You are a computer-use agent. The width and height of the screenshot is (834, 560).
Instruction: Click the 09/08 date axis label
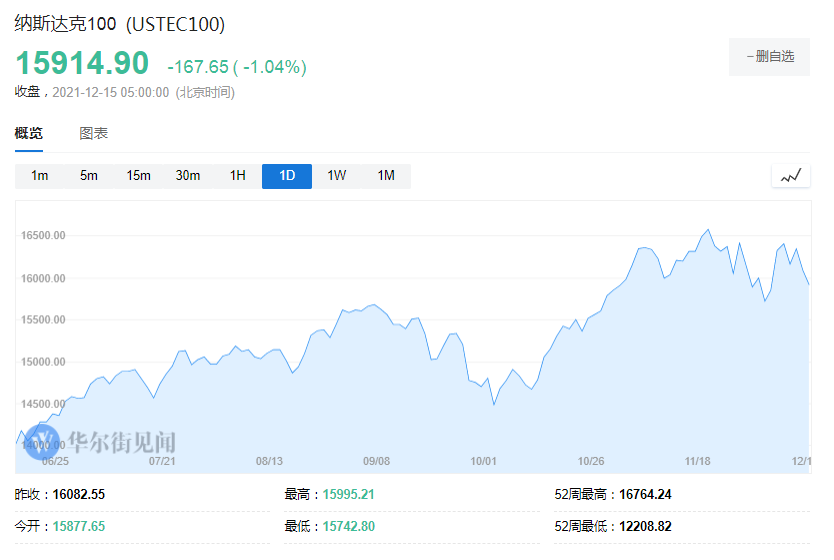376,461
